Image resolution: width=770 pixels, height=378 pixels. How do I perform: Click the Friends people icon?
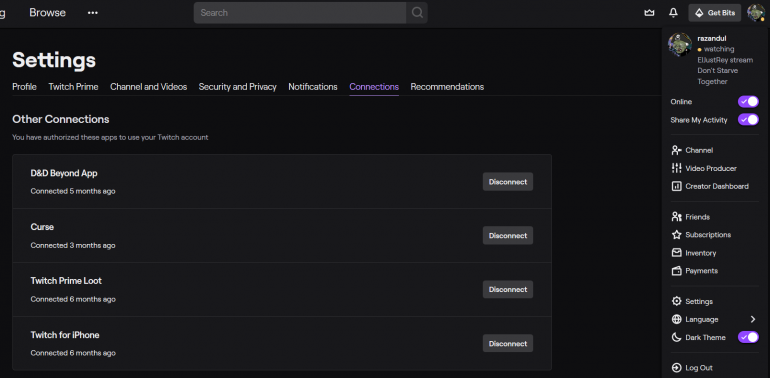pyautogui.click(x=677, y=217)
